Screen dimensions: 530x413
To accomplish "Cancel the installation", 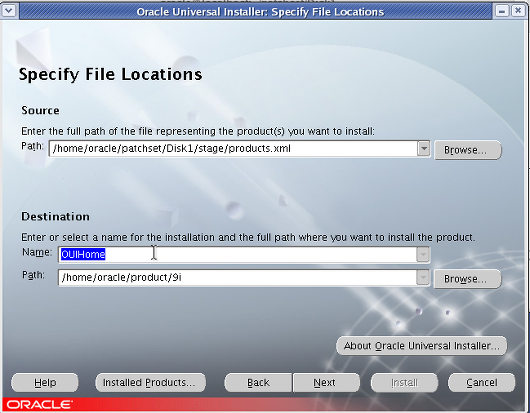I will 481,383.
